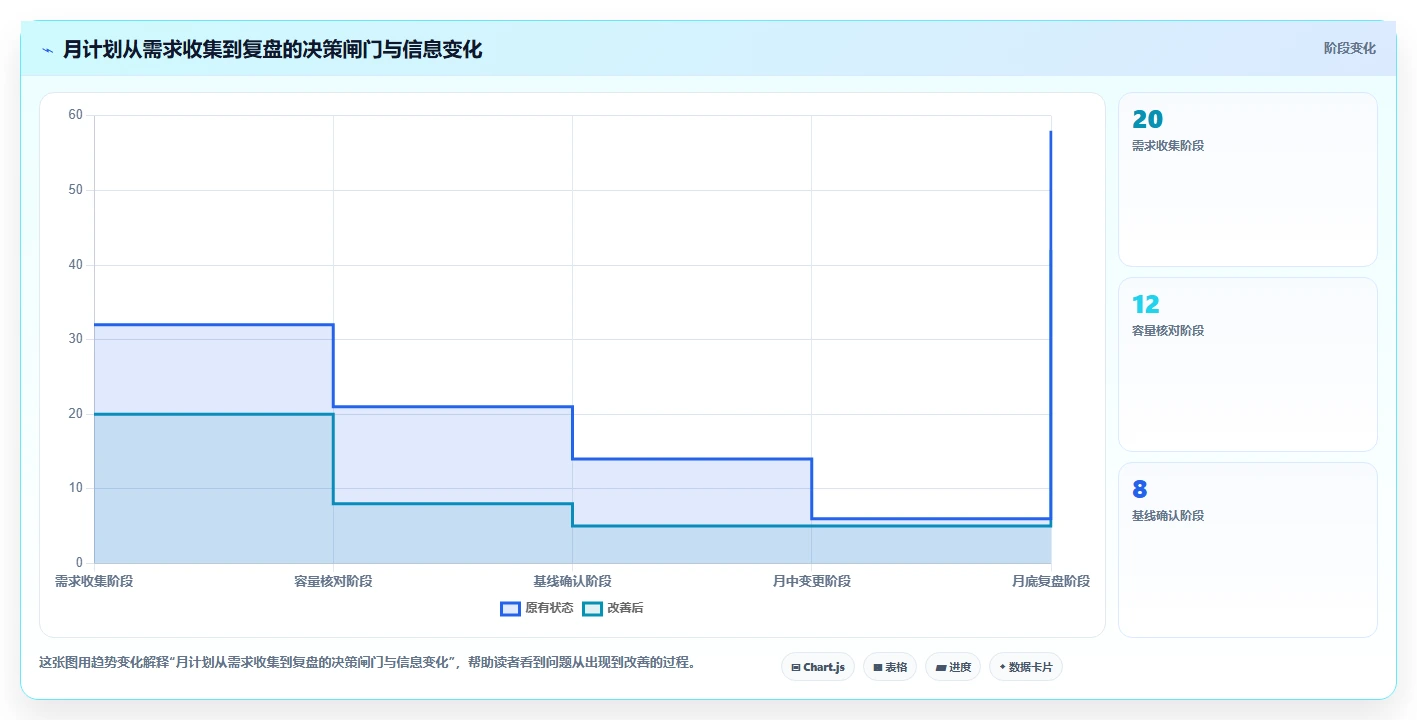
Task: Open the card showing value 8
Action: (1247, 549)
